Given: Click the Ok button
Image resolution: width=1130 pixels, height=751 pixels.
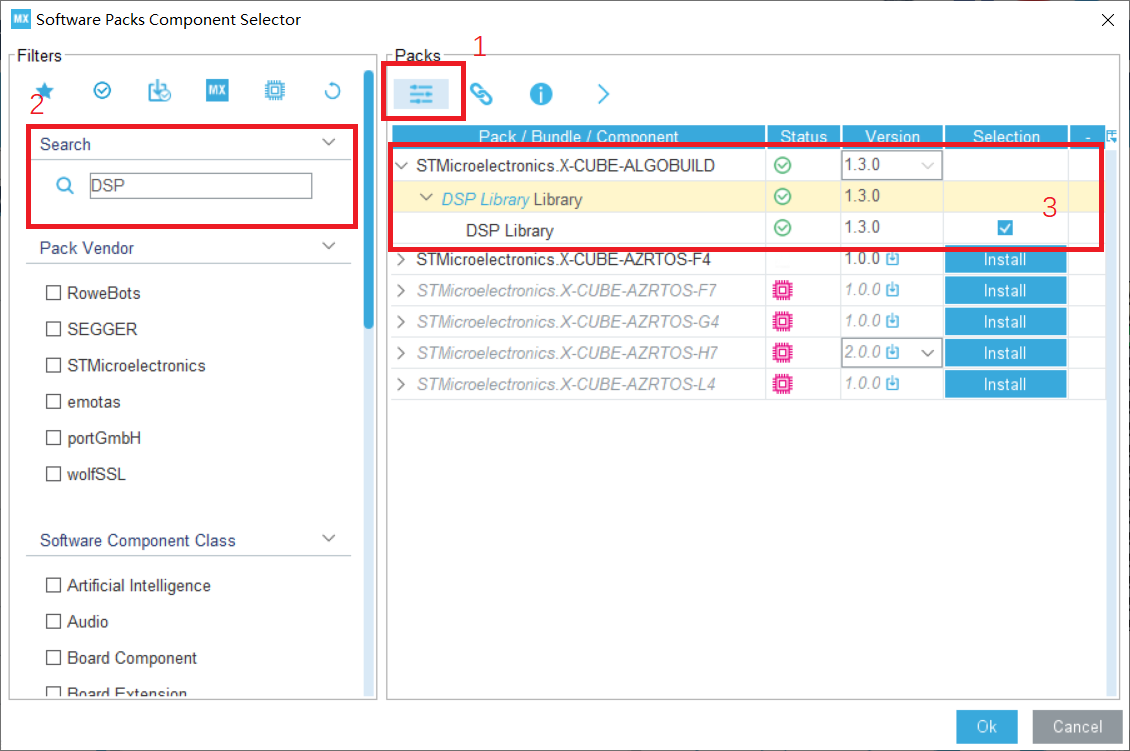Looking at the screenshot, I should (x=986, y=727).
